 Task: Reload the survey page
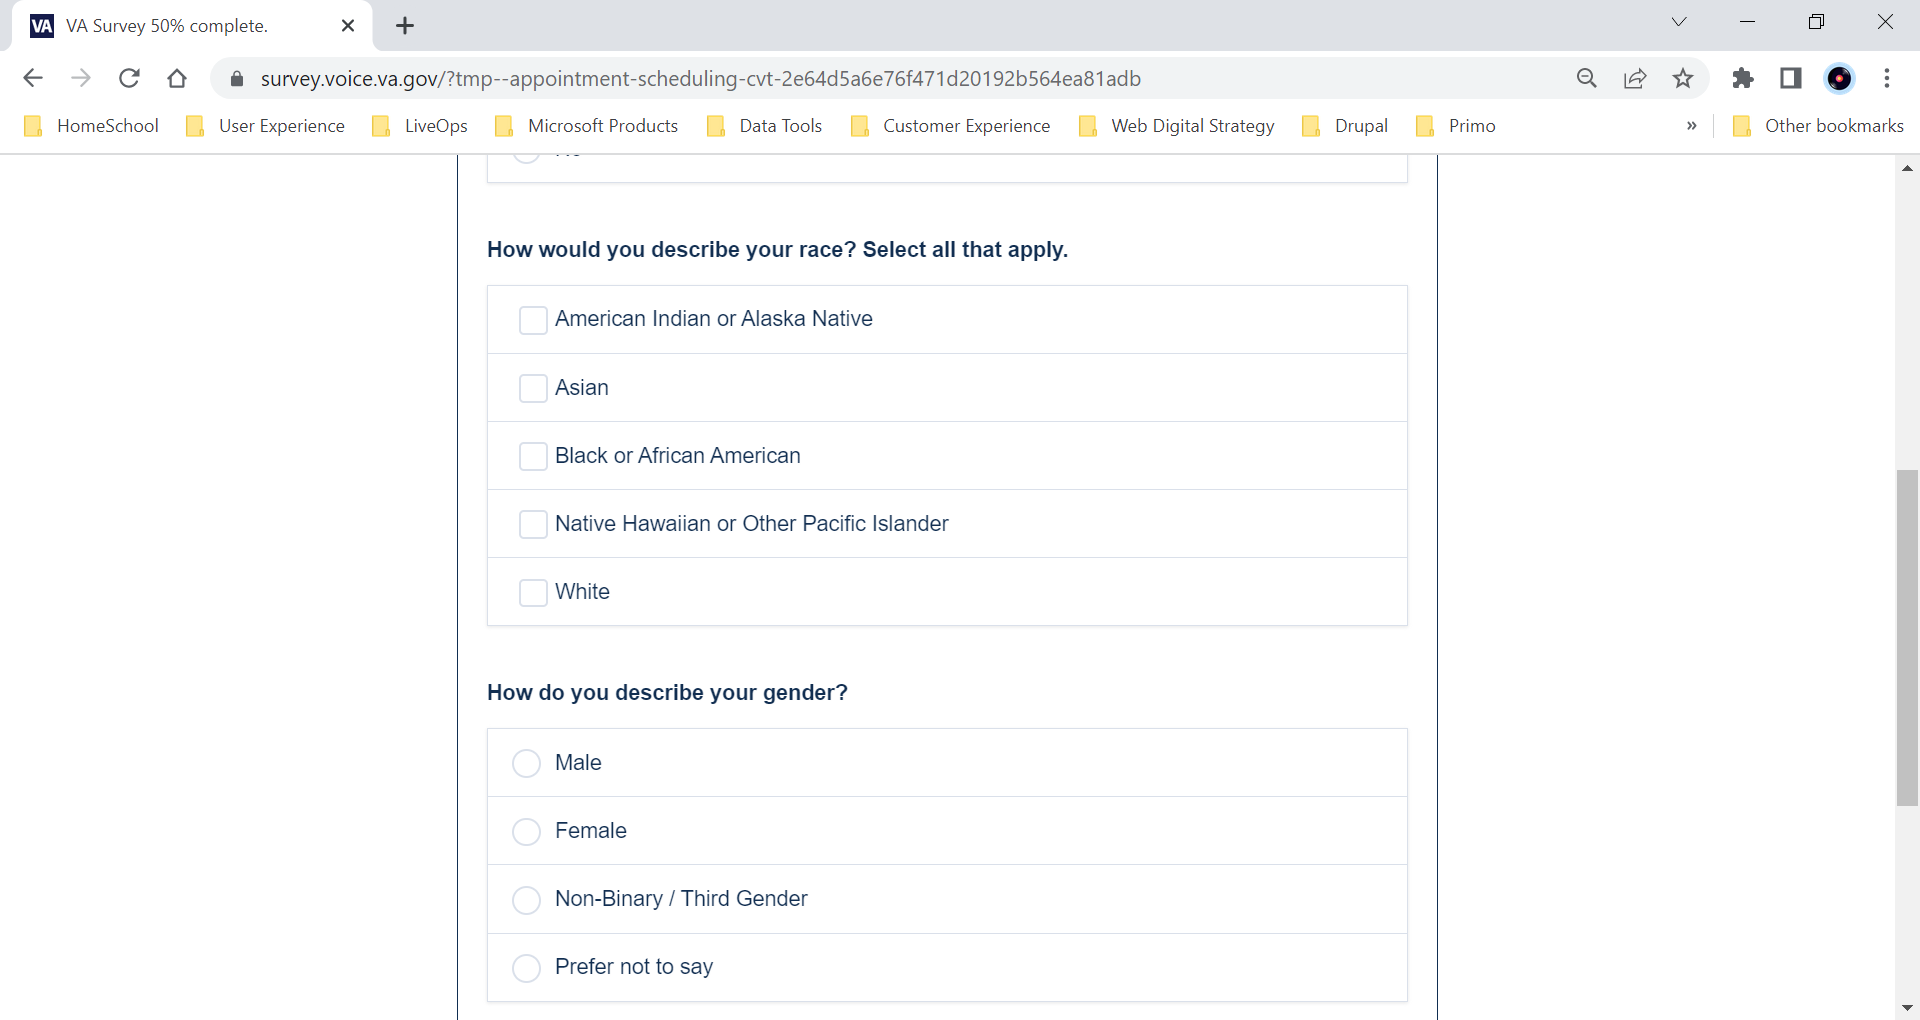[x=129, y=78]
